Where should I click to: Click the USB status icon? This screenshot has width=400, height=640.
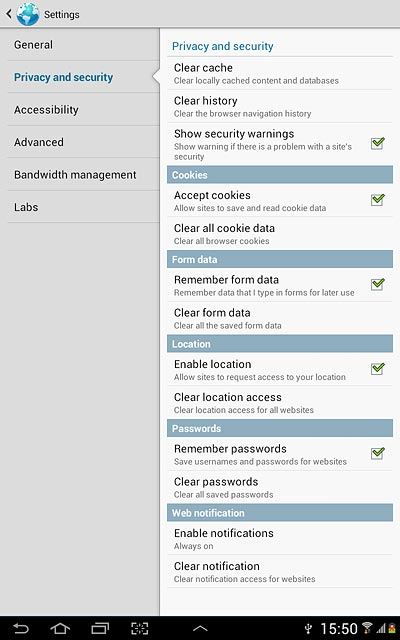309,629
